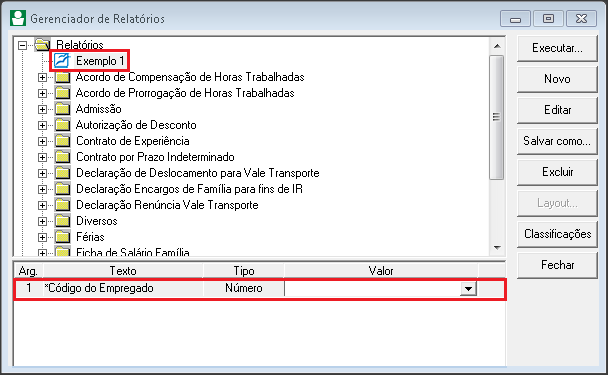Expand Contrato por Prazo Indeterminado folder
The height and width of the screenshot is (375, 608).
point(42,157)
